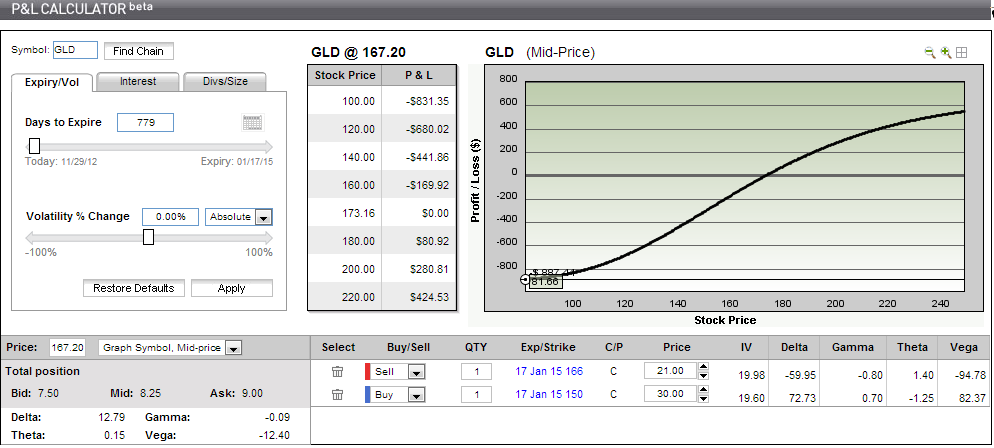This screenshot has width=994, height=448.
Task: Zoom out the P&L chart
Action: tap(930, 53)
